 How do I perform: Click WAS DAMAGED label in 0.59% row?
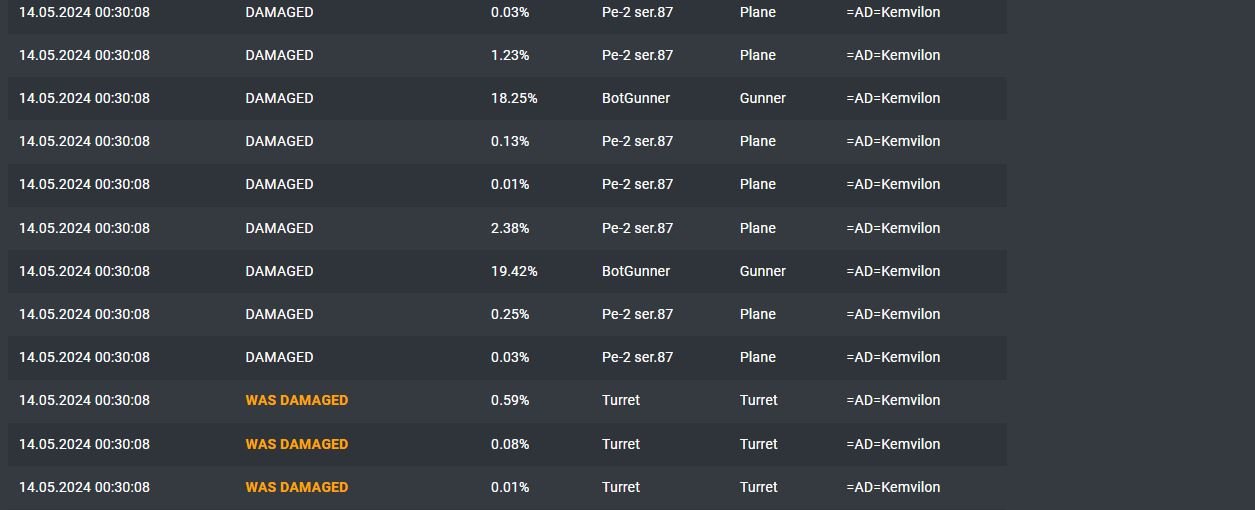pos(297,400)
